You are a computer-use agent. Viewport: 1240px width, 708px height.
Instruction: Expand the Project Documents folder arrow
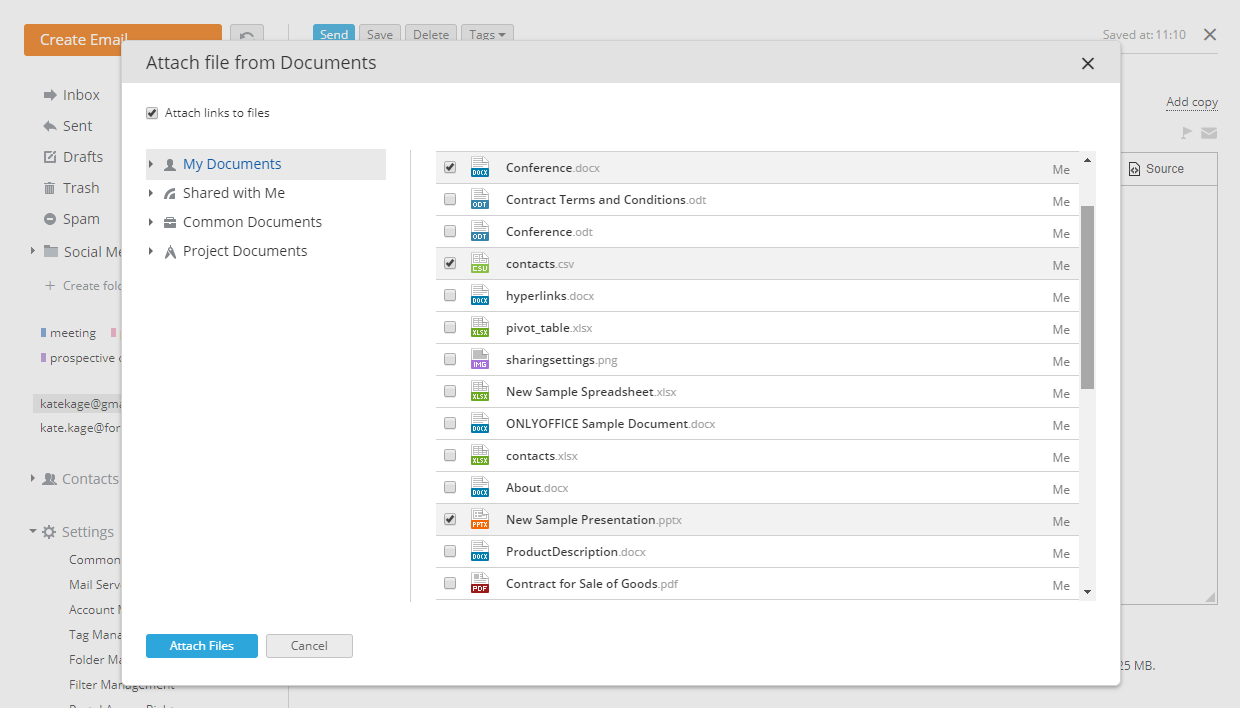(151, 251)
